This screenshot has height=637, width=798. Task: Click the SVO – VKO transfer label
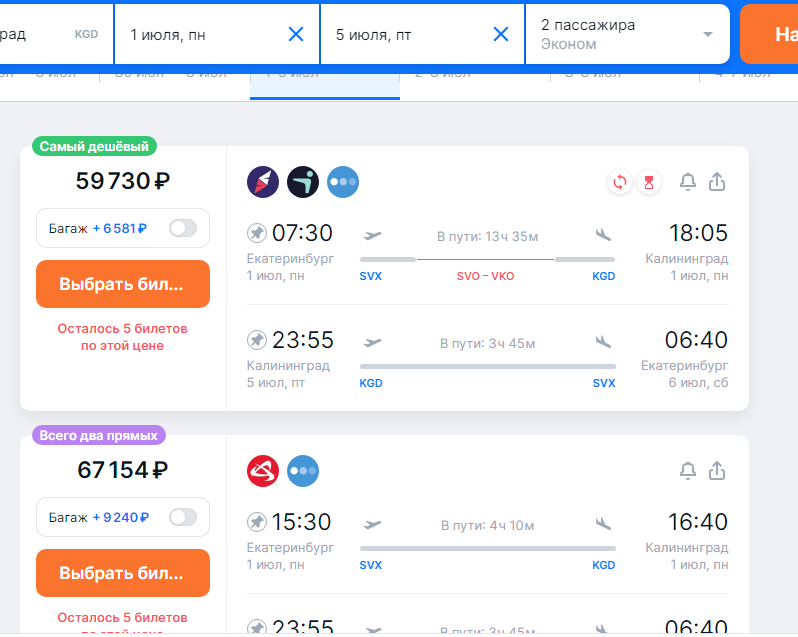point(486,276)
